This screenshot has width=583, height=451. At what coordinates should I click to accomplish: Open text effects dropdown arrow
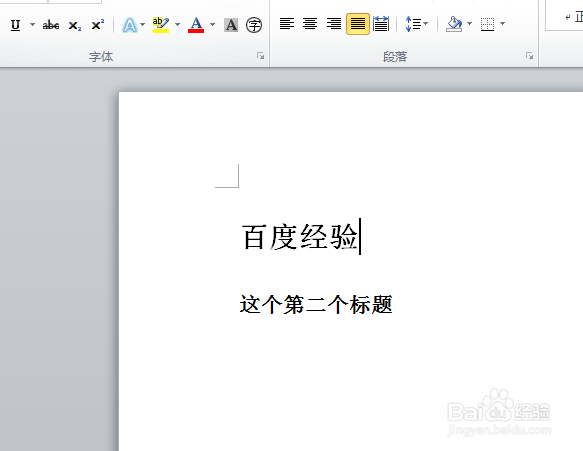[x=142, y=25]
